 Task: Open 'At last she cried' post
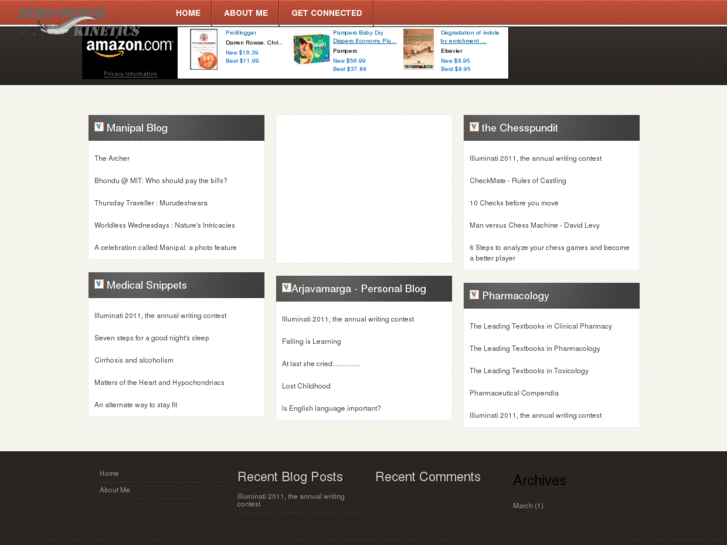click(321, 364)
